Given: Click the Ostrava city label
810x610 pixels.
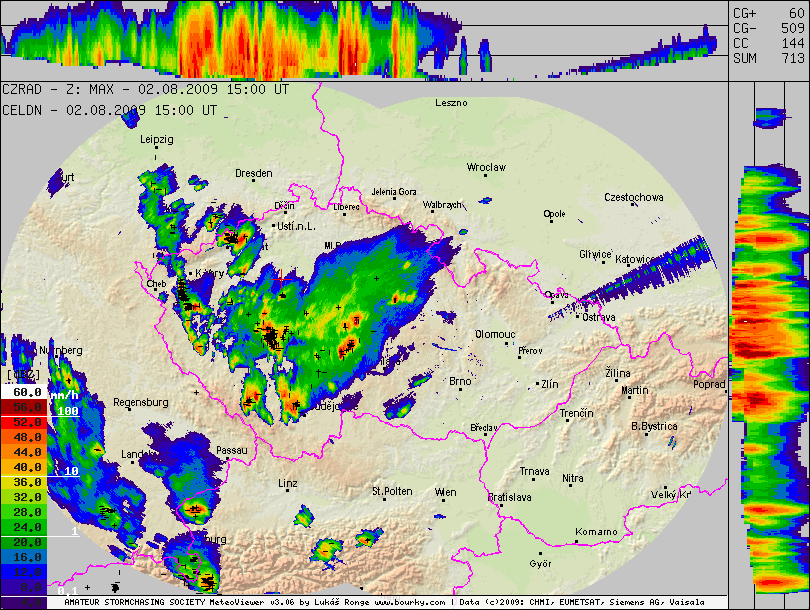Looking at the screenshot, I should tap(599, 317).
